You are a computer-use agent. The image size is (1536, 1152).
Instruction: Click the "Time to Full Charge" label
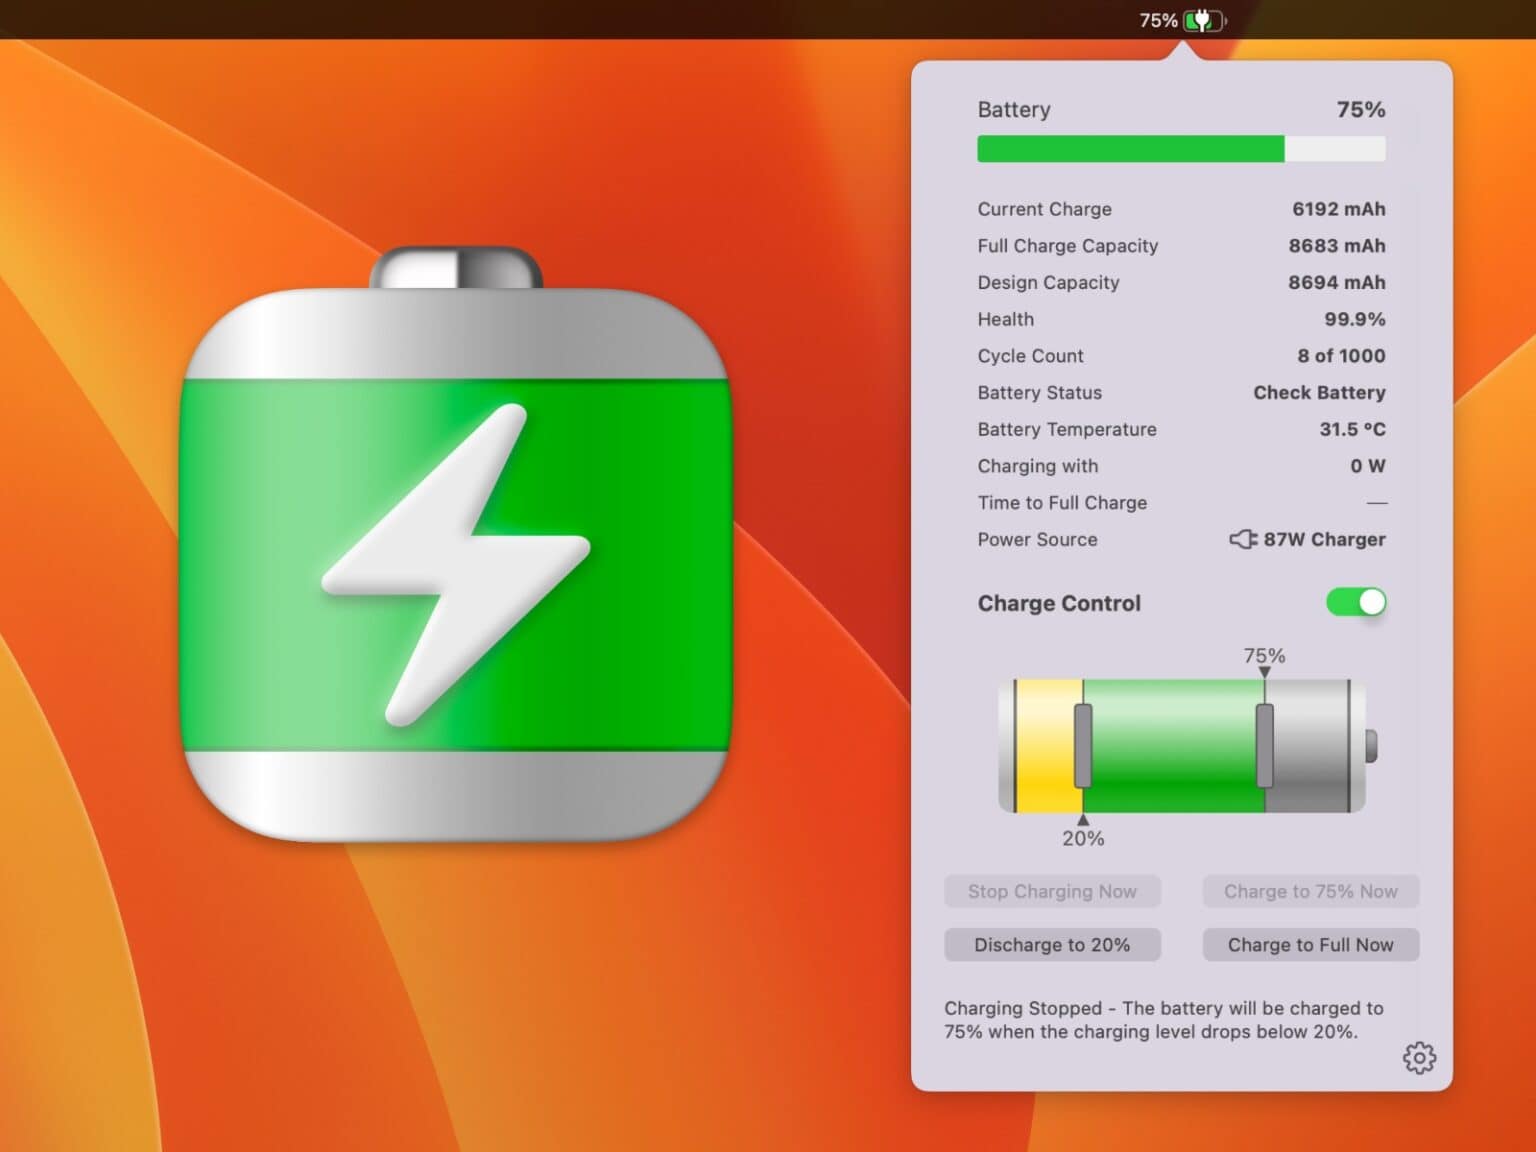click(x=1062, y=502)
